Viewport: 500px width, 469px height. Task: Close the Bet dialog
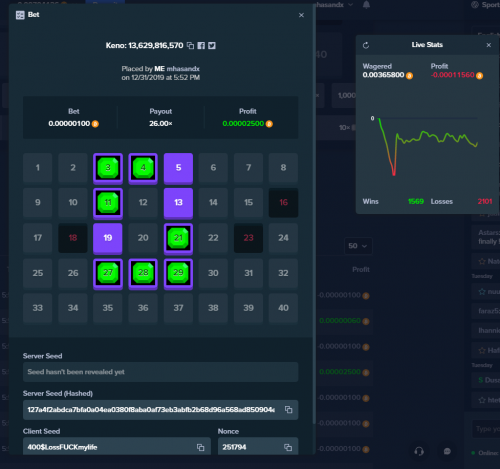coord(301,15)
